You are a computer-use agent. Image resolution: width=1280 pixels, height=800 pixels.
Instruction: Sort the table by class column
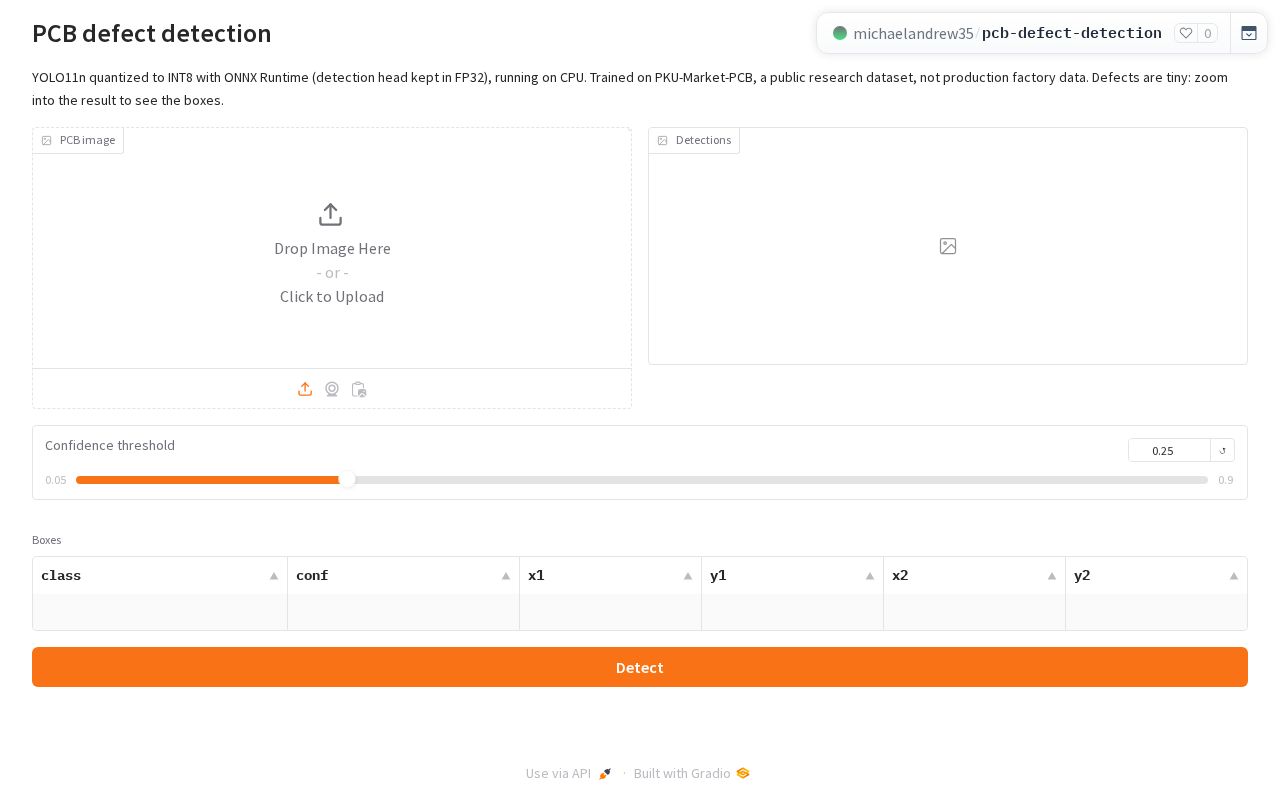[274, 576]
